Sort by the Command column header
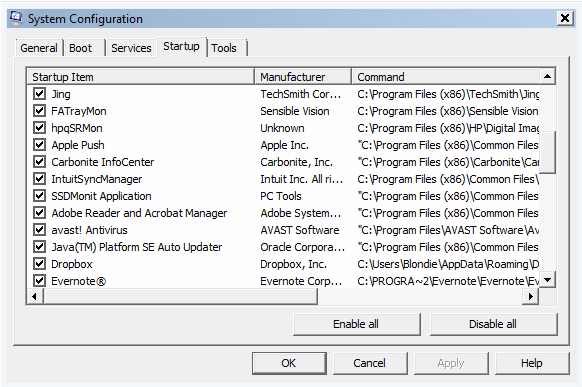Viewport: 582px width, 387px height. coord(445,77)
